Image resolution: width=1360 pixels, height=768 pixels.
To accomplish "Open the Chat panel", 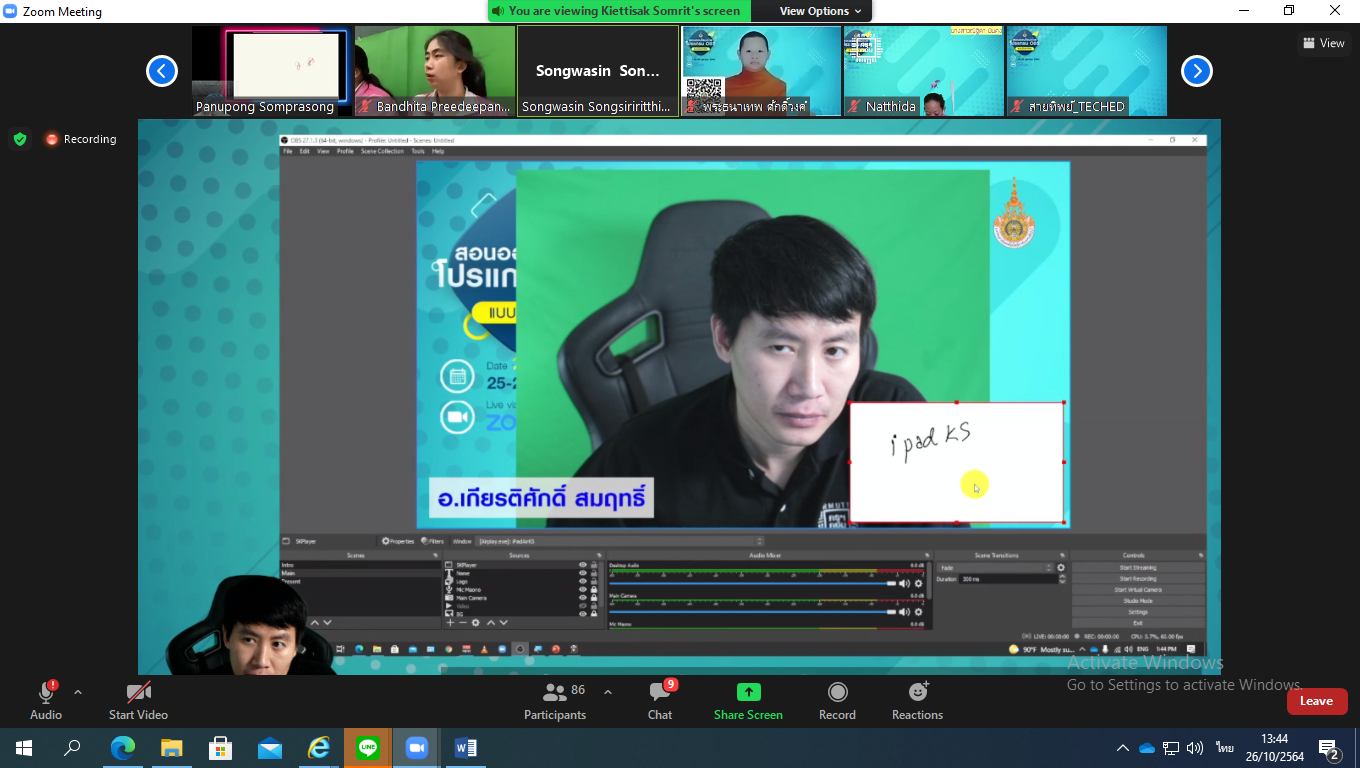I will point(660,700).
